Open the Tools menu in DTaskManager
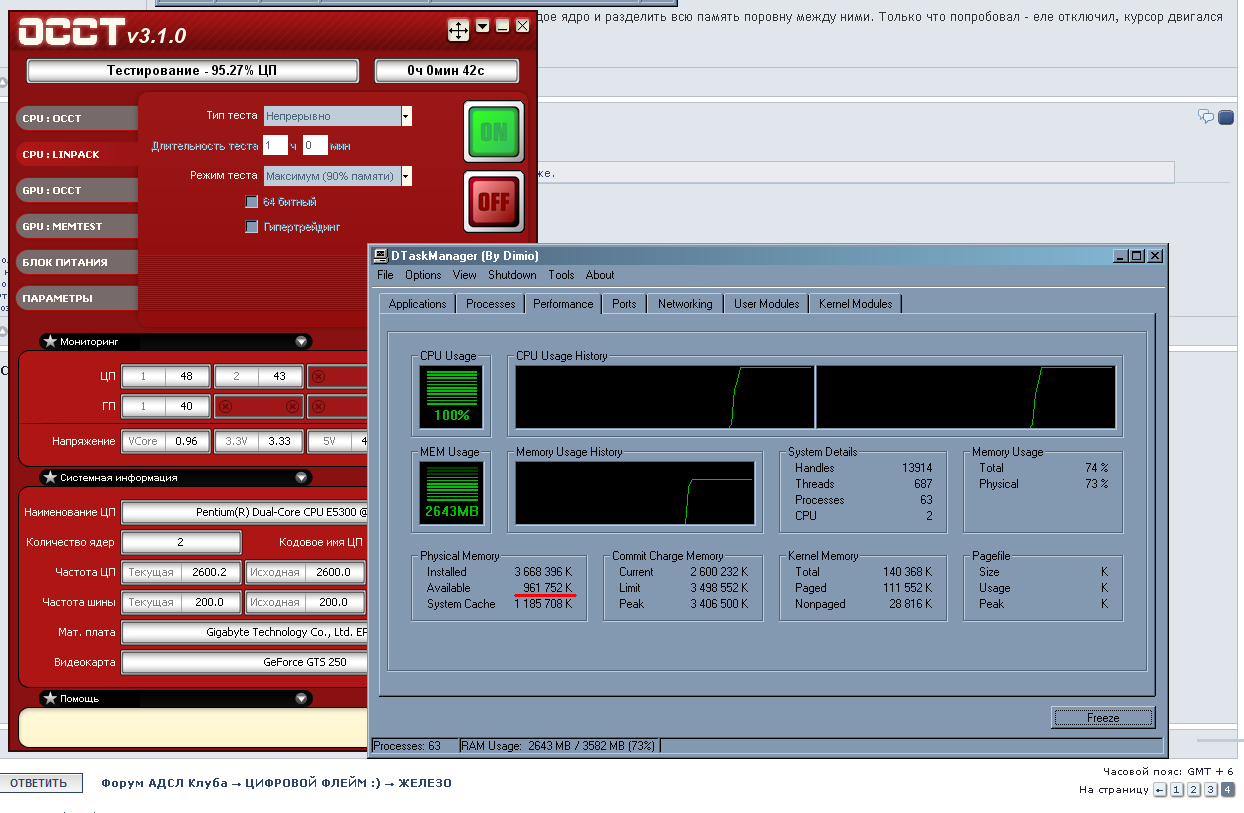This screenshot has height=813, width=1244. tap(561, 275)
